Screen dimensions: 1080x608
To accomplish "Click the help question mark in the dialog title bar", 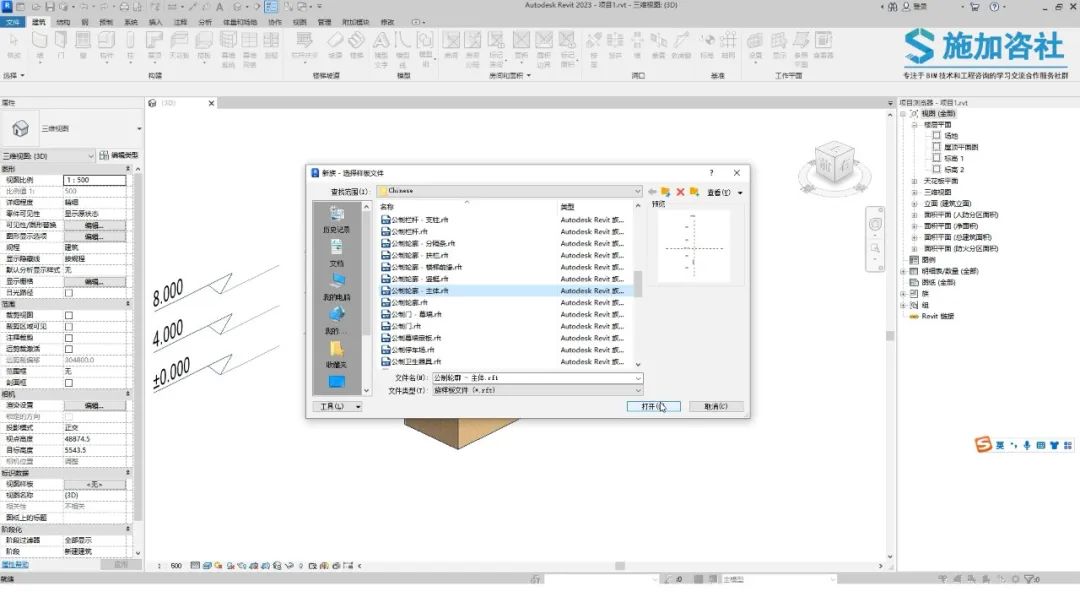I will (712, 173).
